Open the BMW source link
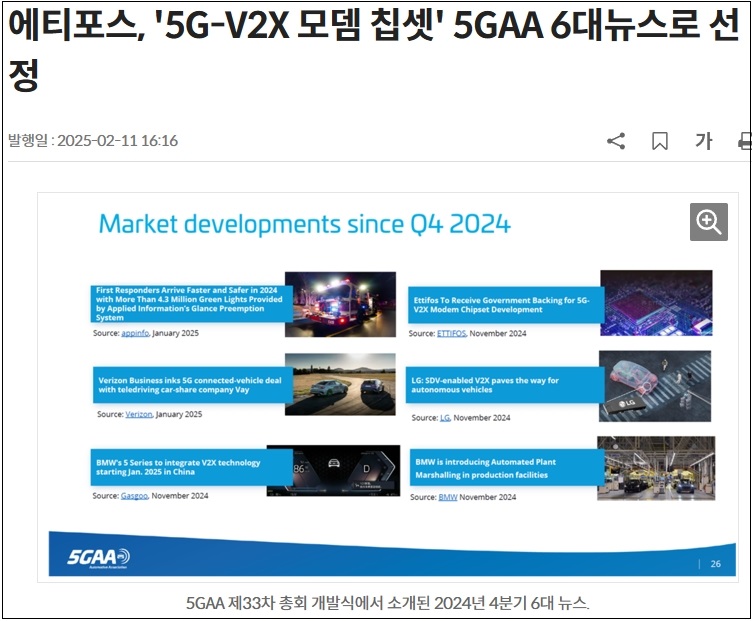The height and width of the screenshot is (621, 752). point(448,497)
